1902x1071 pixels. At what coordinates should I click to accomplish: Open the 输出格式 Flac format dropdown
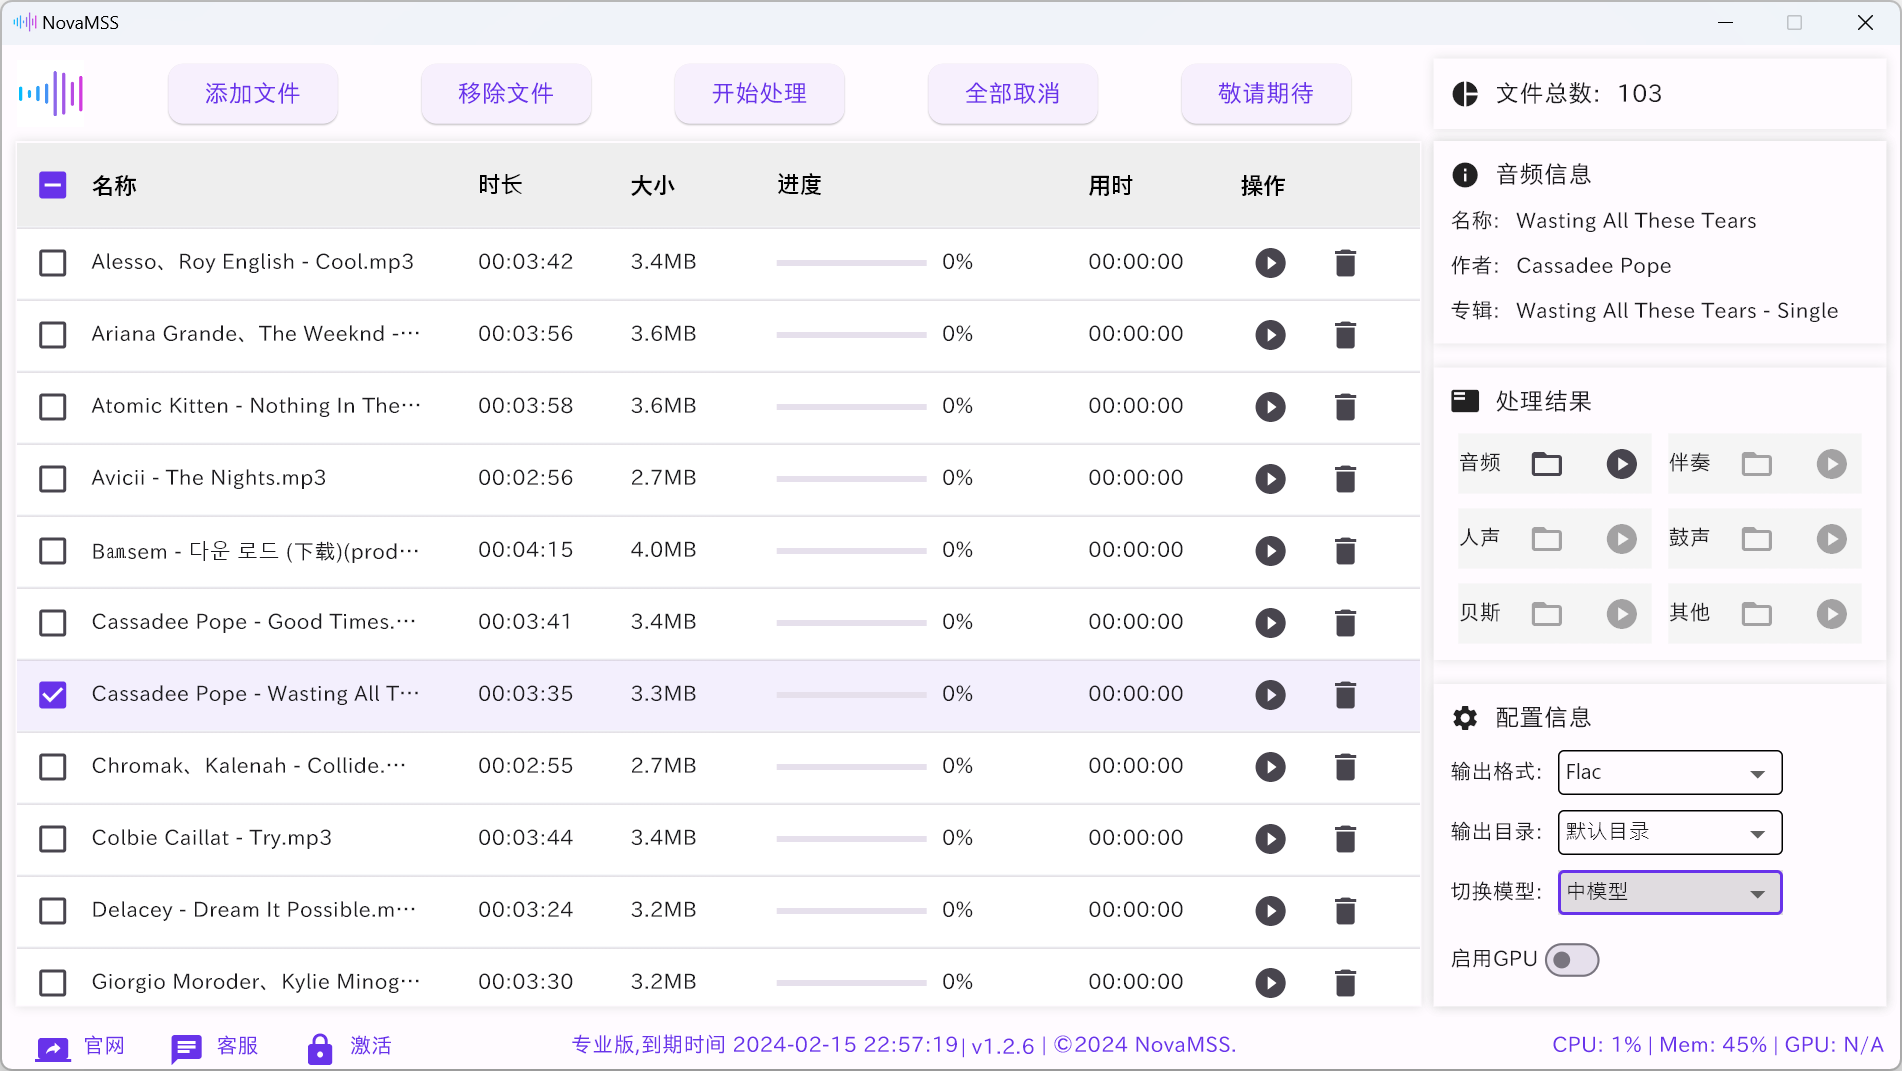(1668, 772)
